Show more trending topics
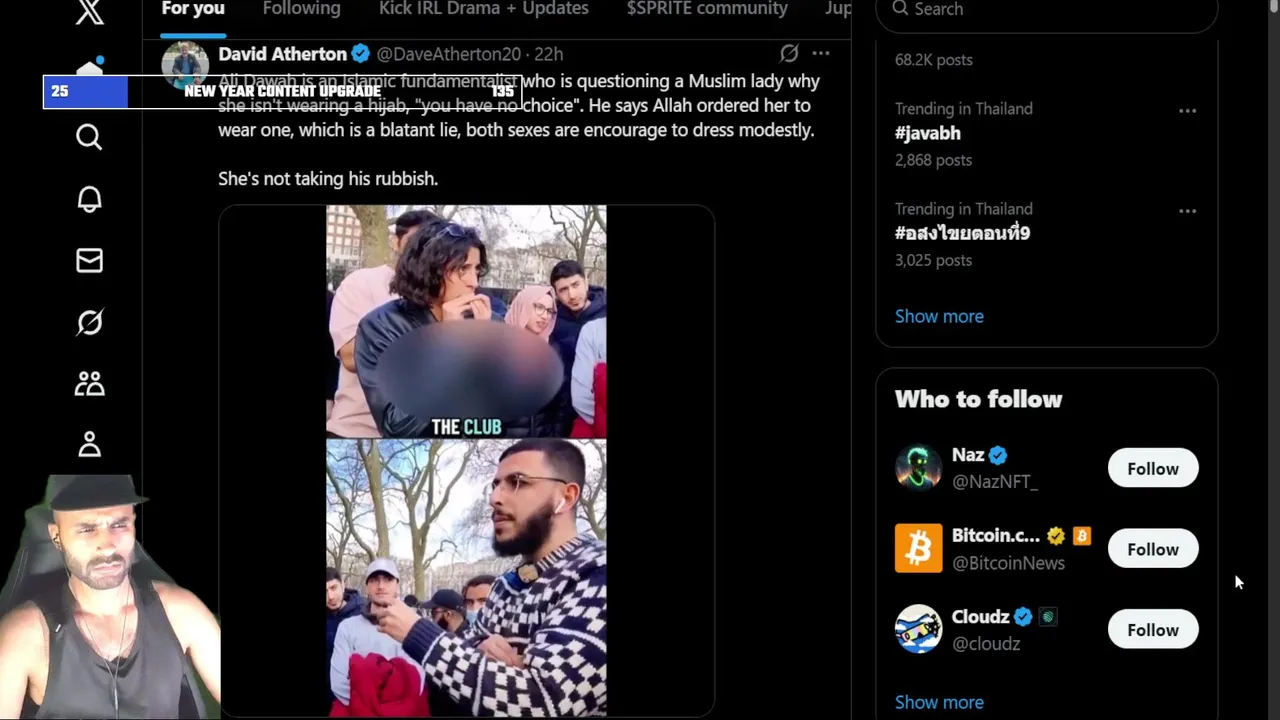Image resolution: width=1280 pixels, height=720 pixels. (939, 316)
